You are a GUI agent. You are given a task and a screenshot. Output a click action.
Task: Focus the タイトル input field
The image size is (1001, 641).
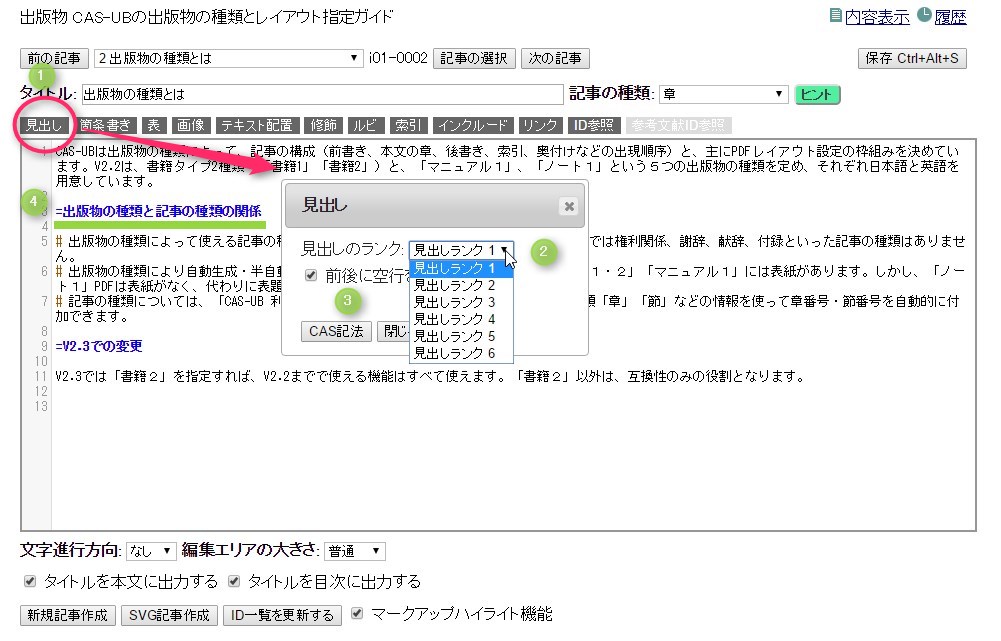tap(322, 94)
